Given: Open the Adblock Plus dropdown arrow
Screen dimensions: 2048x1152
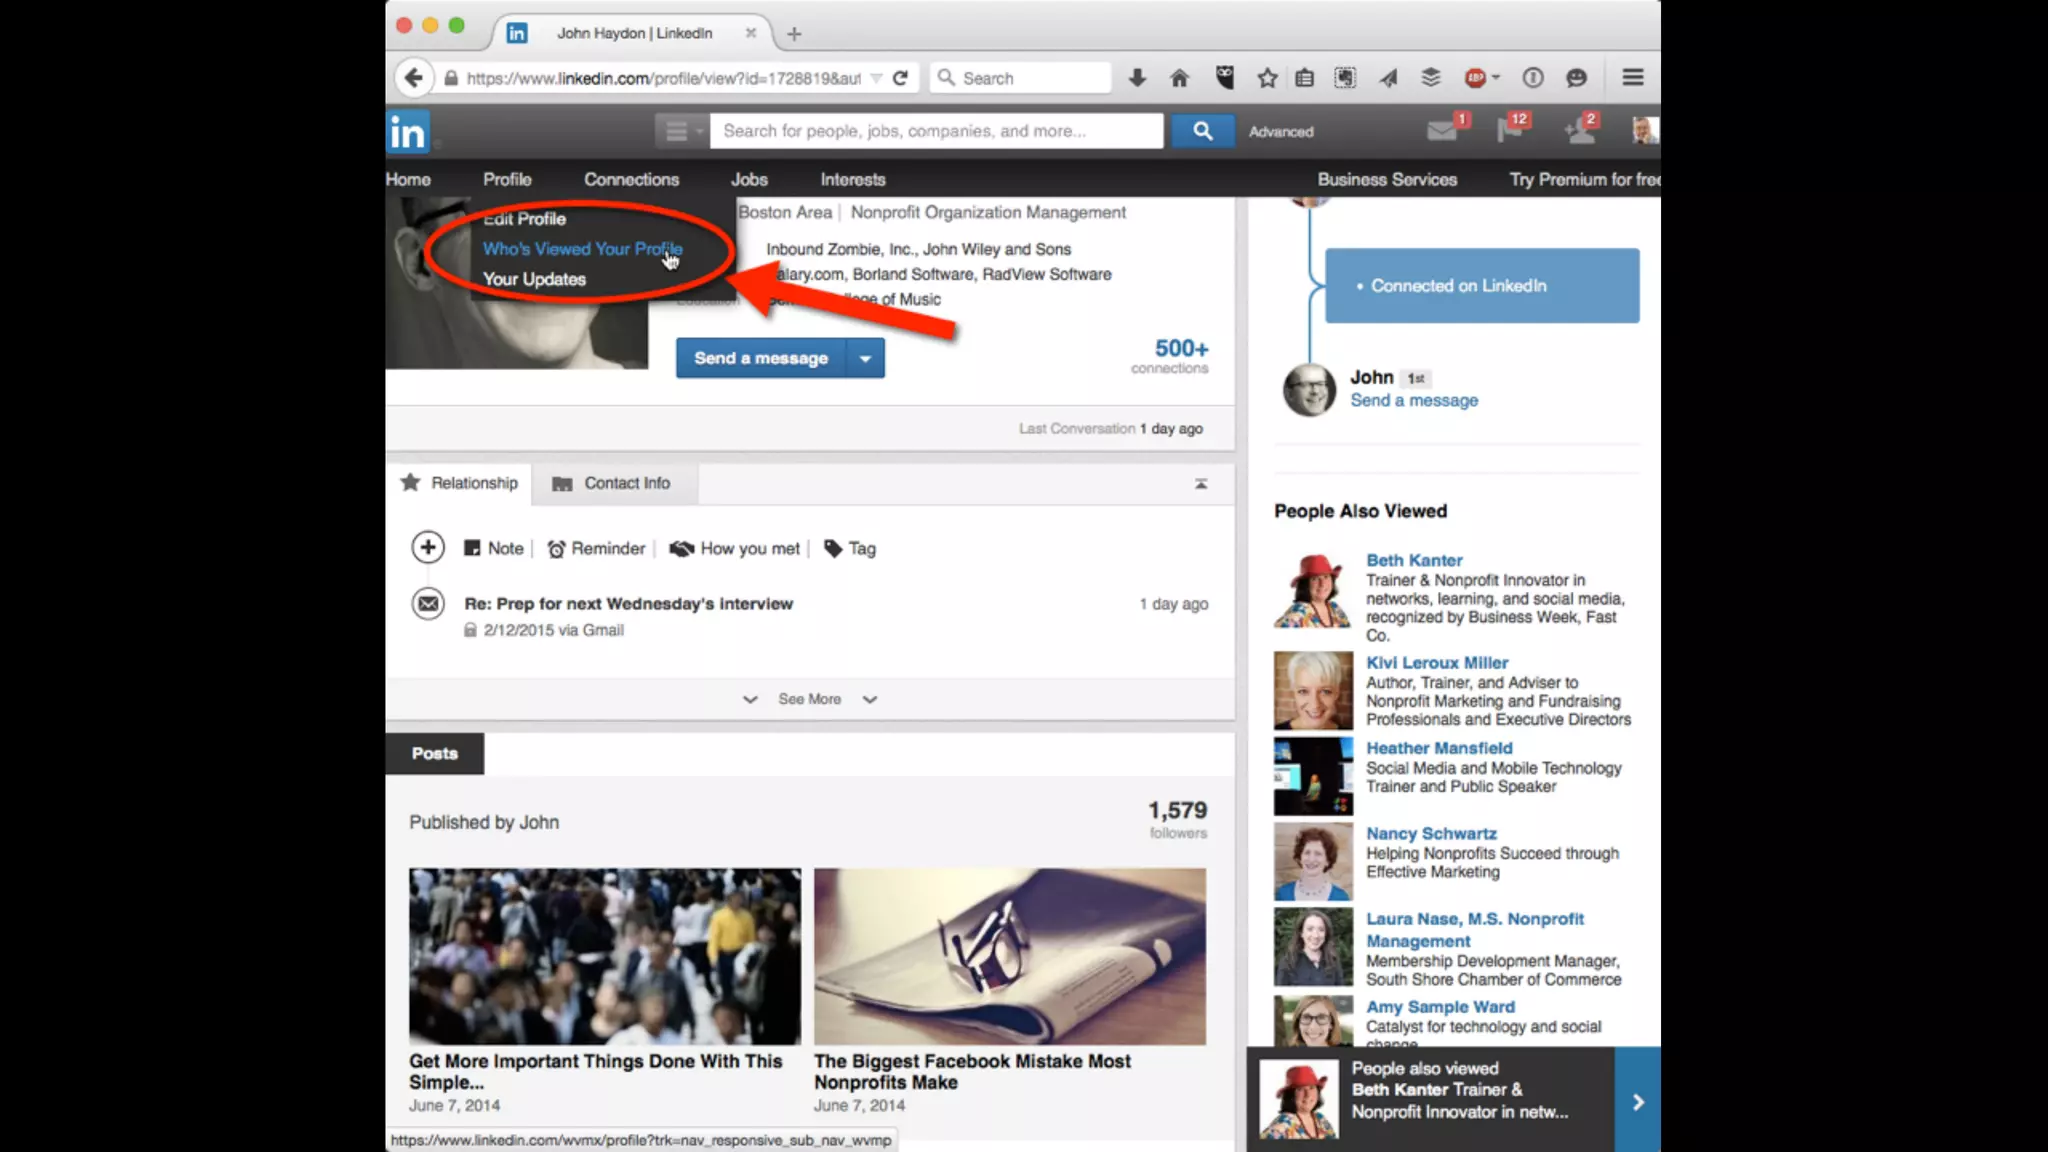Looking at the screenshot, I should (x=1496, y=77).
